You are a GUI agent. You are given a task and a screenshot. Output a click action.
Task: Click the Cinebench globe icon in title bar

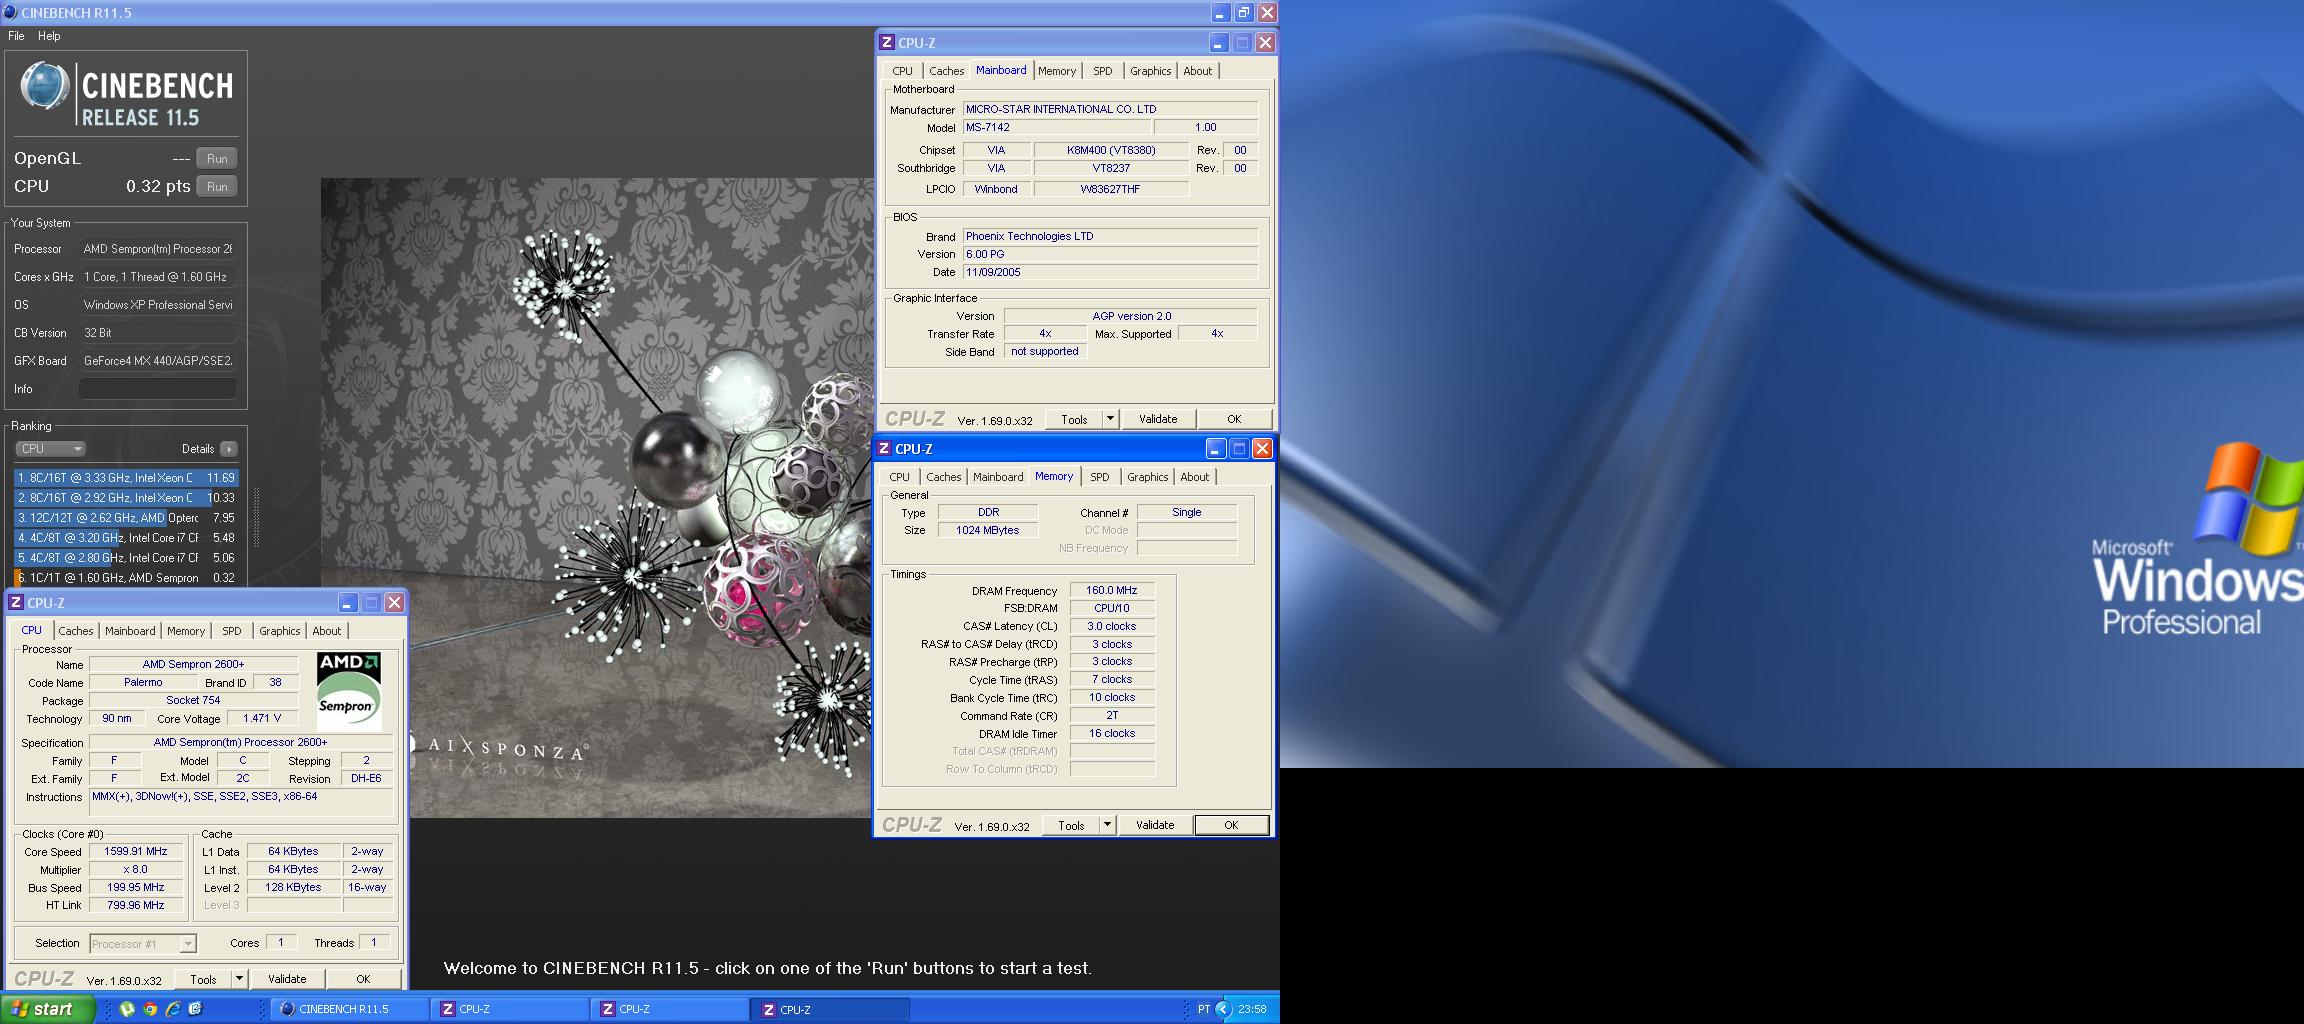coord(9,12)
